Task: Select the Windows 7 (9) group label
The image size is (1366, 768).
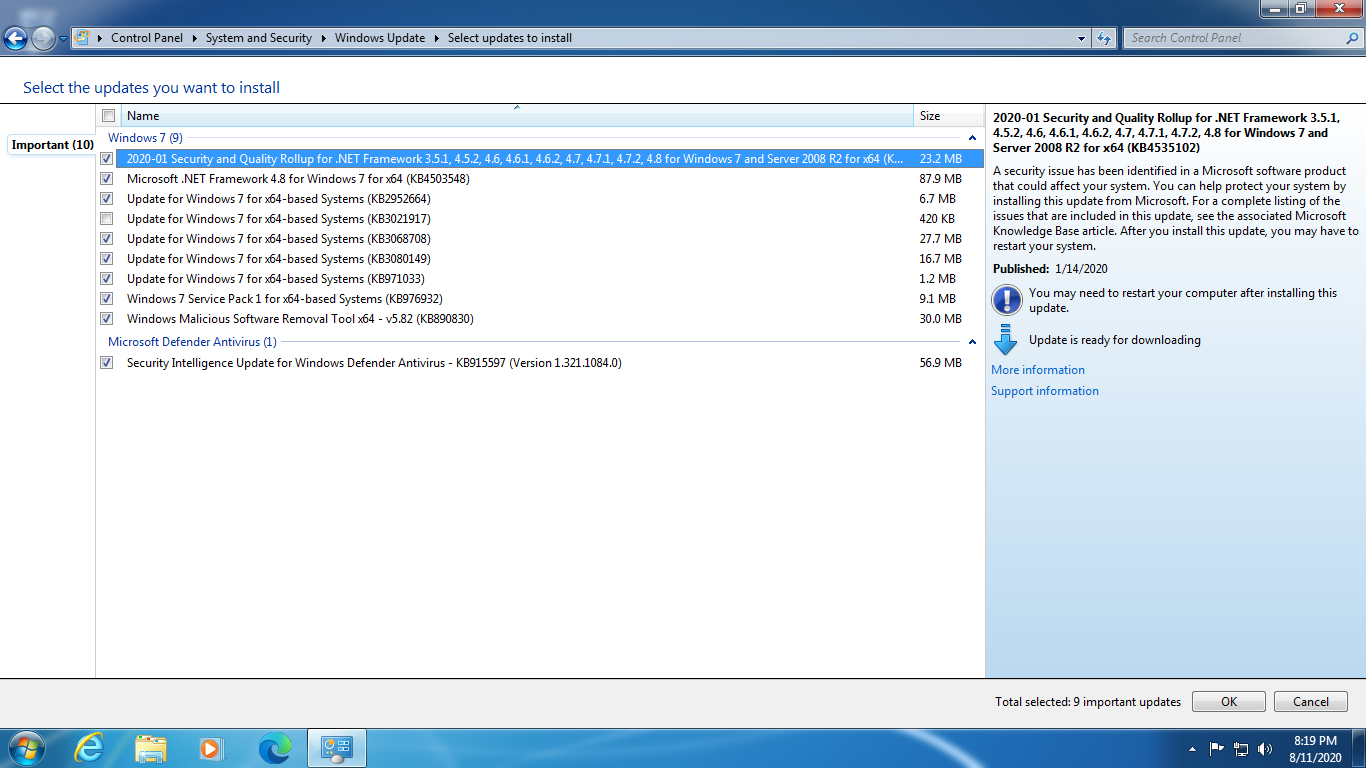Action: click(145, 138)
